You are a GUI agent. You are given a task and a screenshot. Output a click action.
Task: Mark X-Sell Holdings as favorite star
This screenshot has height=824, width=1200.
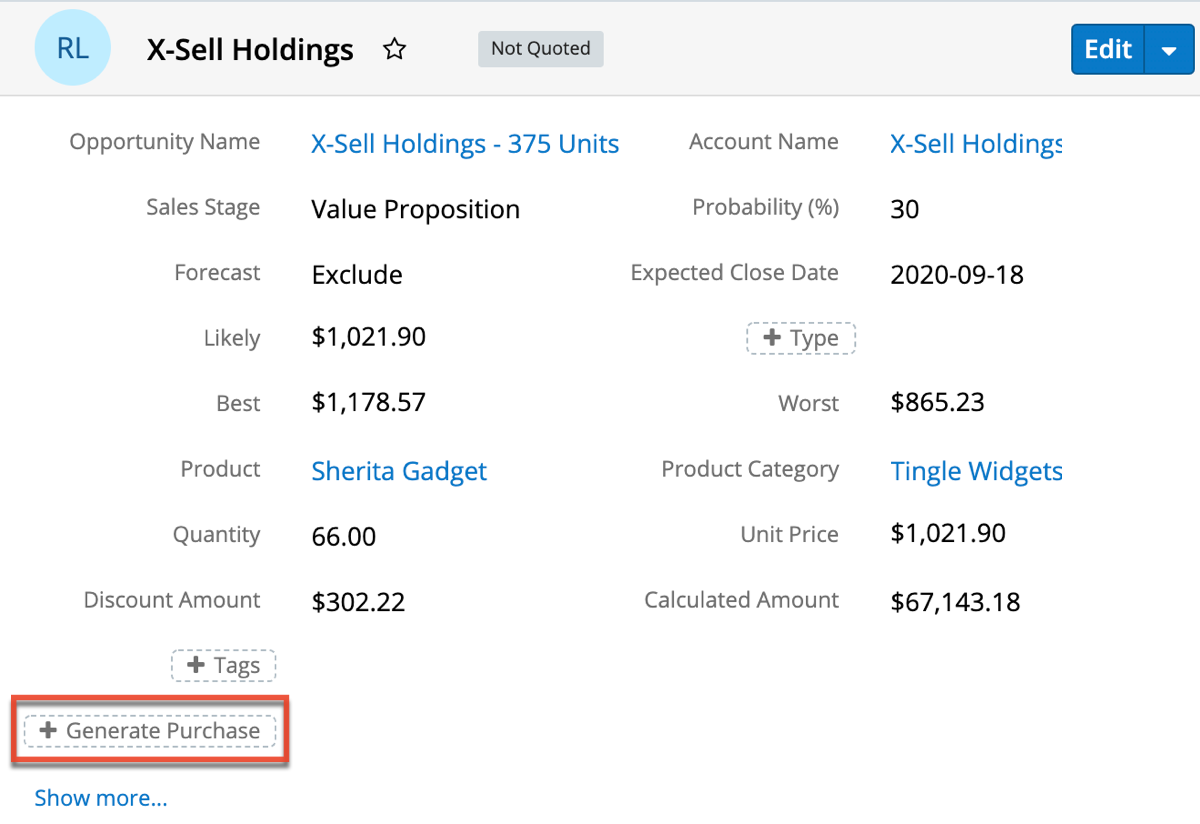pyautogui.click(x=395, y=49)
